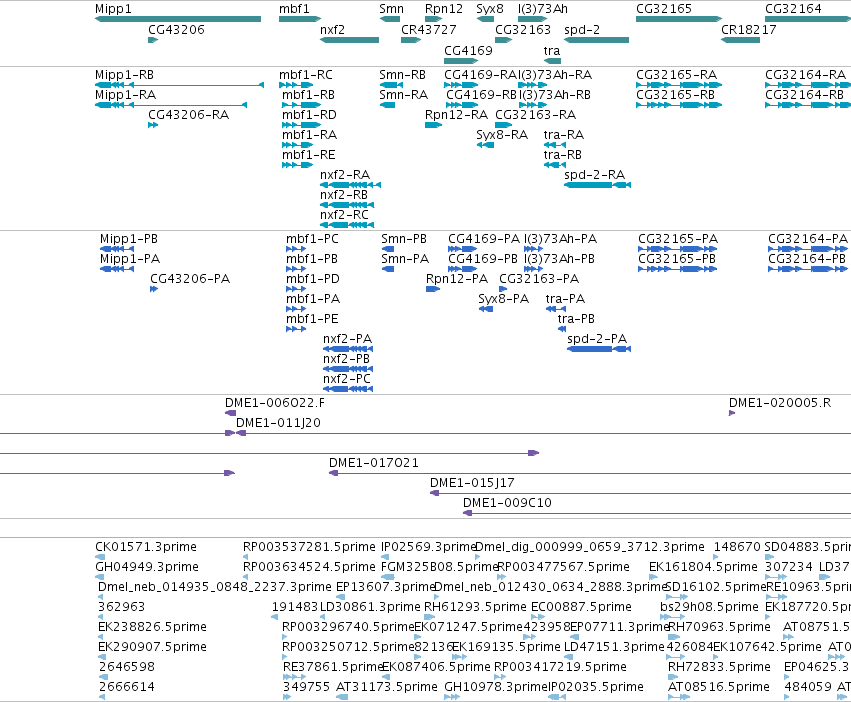Open protein mbf1-PC
Viewport: 851px width, 702px height.
tap(296, 249)
